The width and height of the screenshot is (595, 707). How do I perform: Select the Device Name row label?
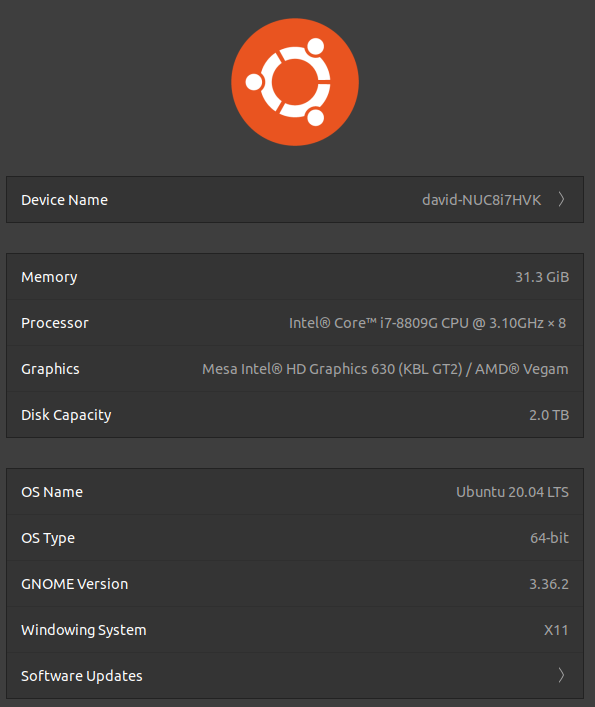click(64, 200)
